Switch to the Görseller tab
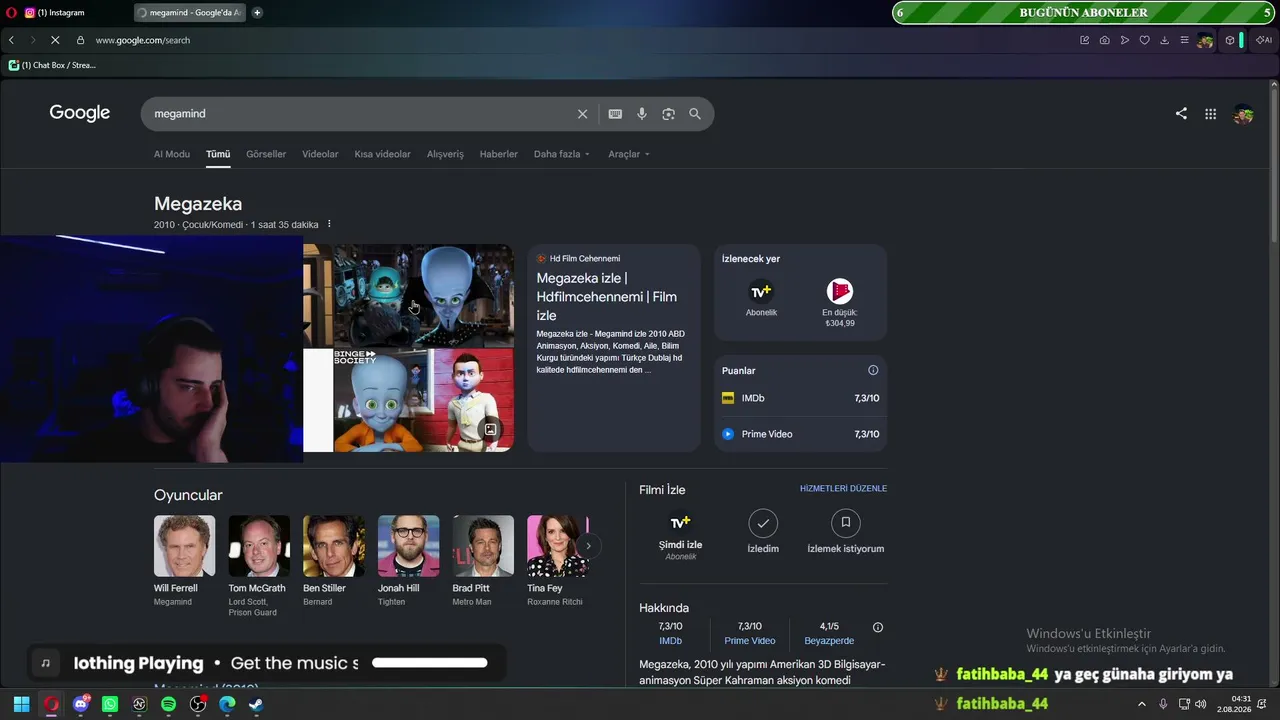This screenshot has width=1280, height=720. pyautogui.click(x=266, y=154)
